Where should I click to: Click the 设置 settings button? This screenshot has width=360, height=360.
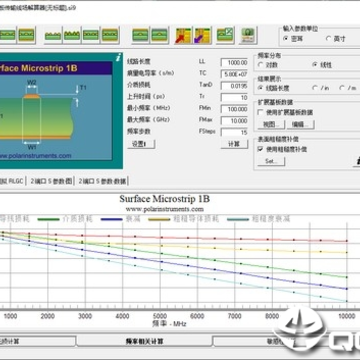(141, 144)
